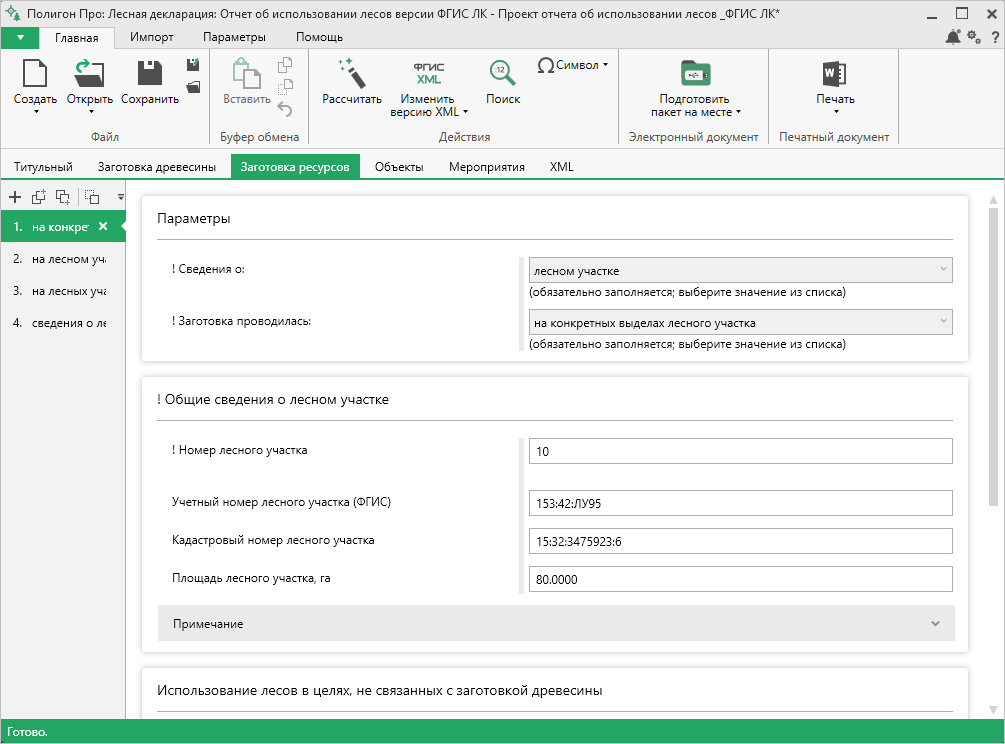Viewport: 1005px width, 744px height.
Task: Add new section with plus icon
Action: (15, 197)
